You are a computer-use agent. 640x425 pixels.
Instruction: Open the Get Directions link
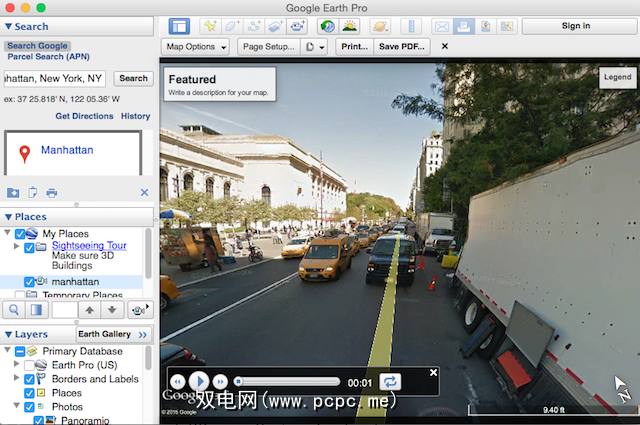(x=84, y=116)
